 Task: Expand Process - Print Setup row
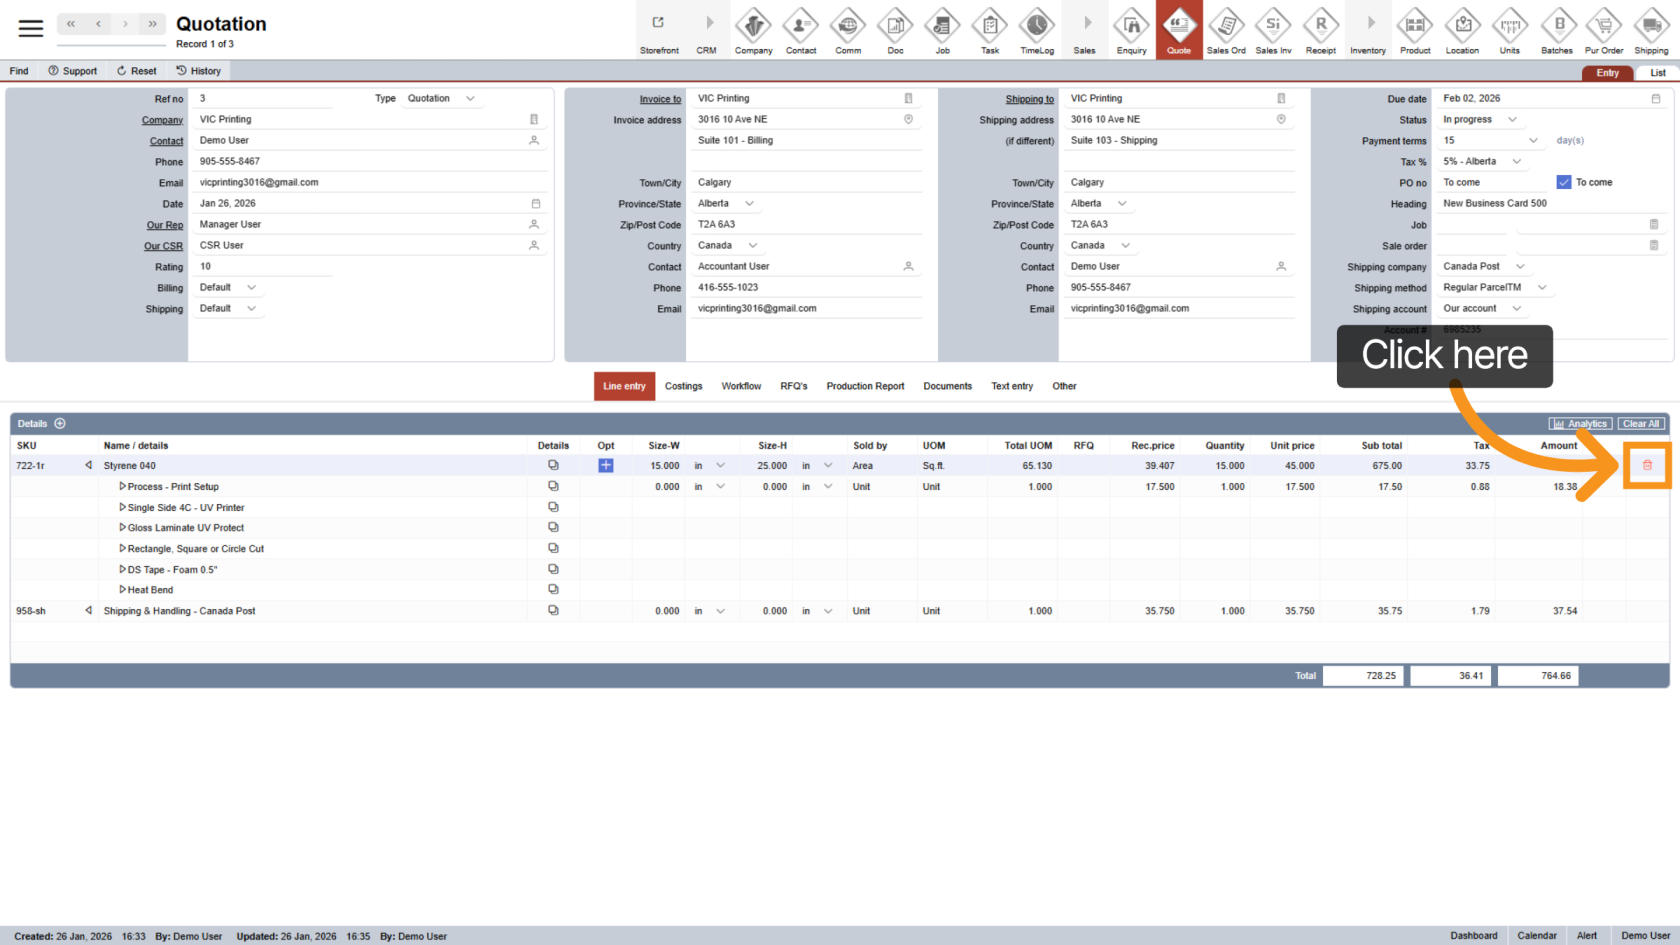point(122,487)
